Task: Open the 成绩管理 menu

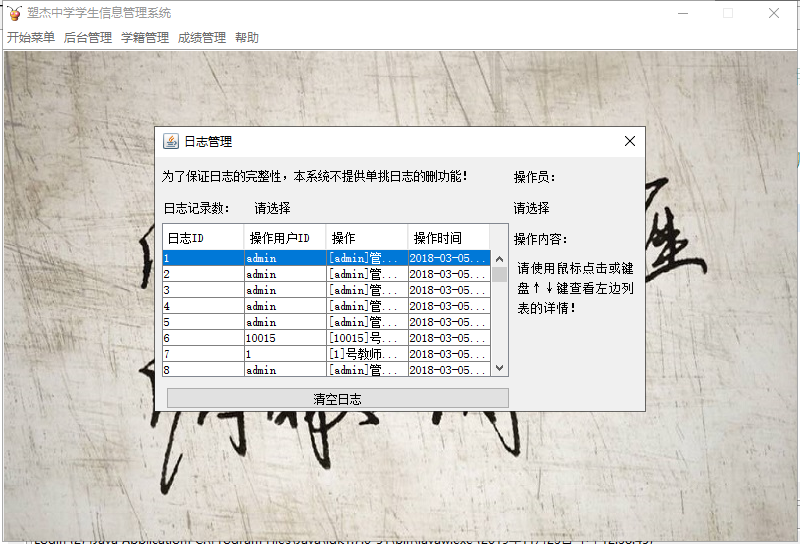Action: 202,37
